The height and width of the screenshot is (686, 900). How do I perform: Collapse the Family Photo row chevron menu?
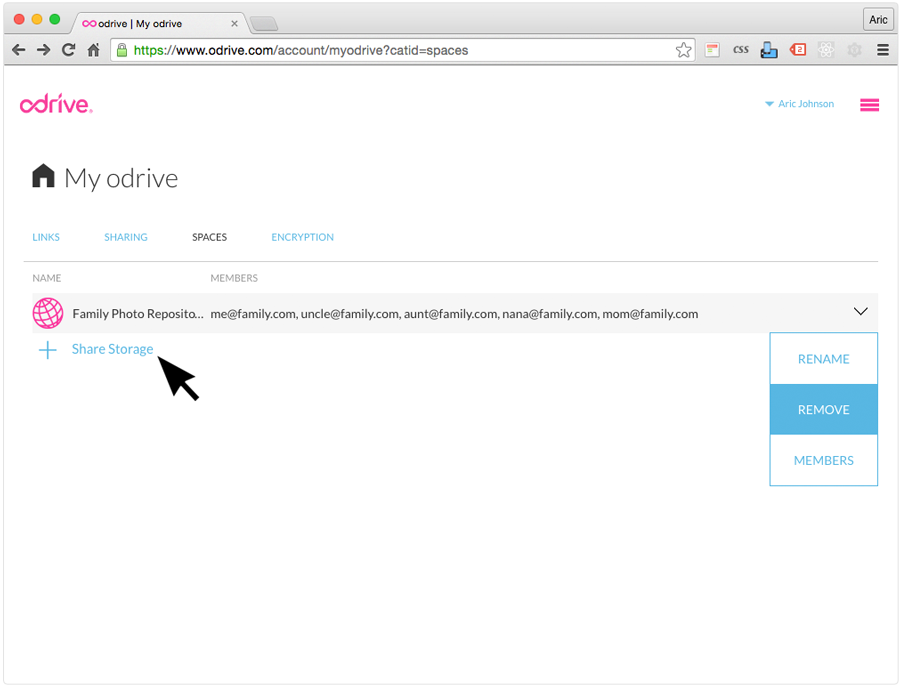[x=860, y=312]
